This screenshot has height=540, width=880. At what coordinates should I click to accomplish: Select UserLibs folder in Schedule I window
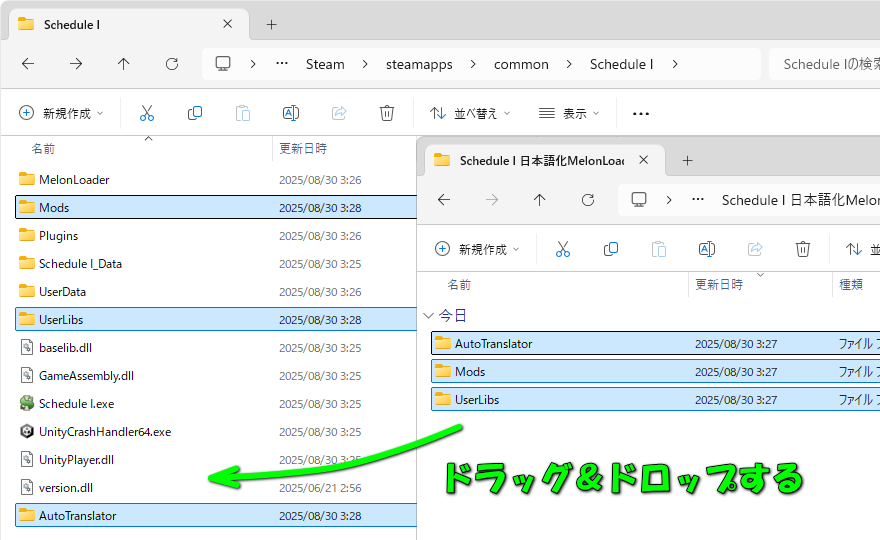(216, 319)
